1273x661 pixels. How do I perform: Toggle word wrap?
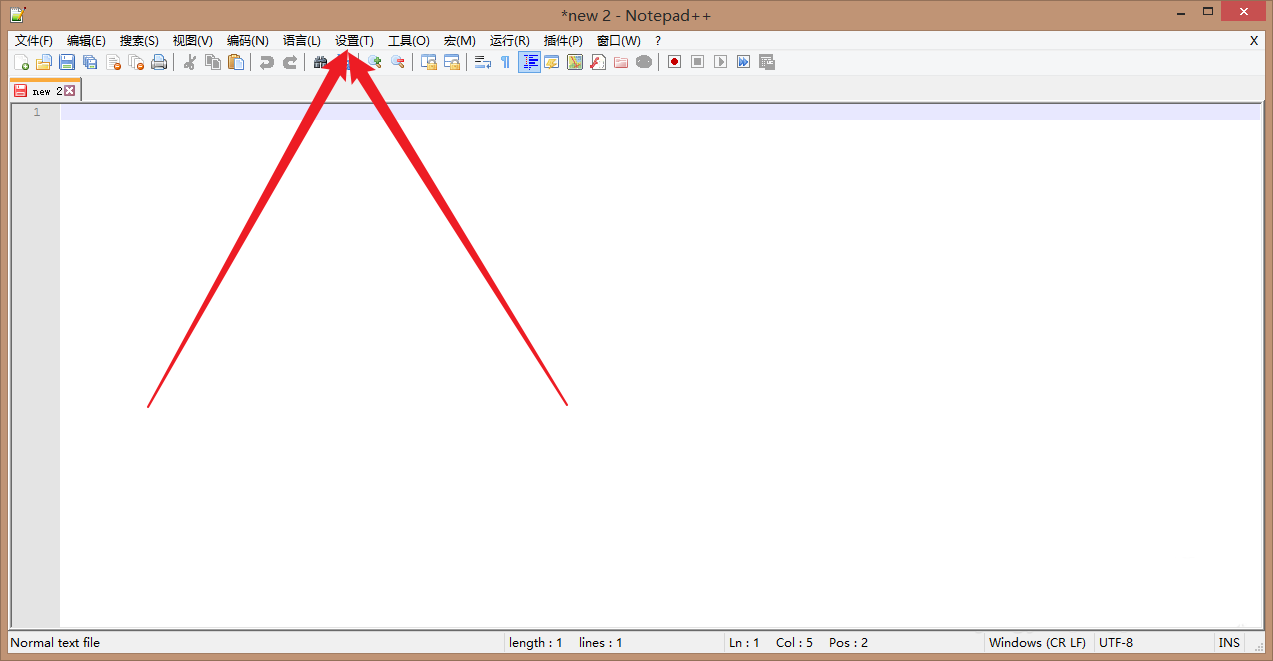click(481, 62)
